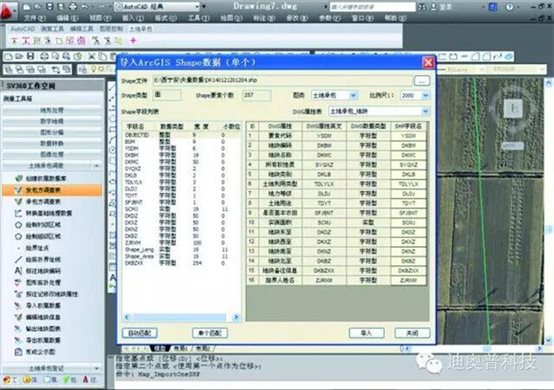554x390 pixels.
Task: Click the auto match button at dialog bottom-left
Action: click(x=140, y=333)
